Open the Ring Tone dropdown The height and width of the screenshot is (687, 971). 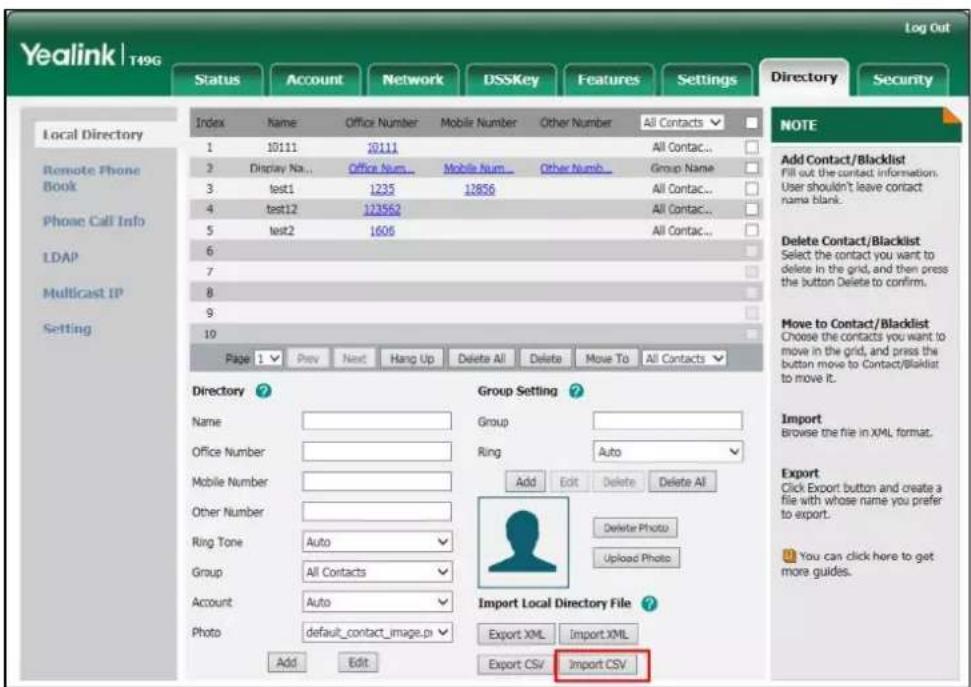point(377,542)
